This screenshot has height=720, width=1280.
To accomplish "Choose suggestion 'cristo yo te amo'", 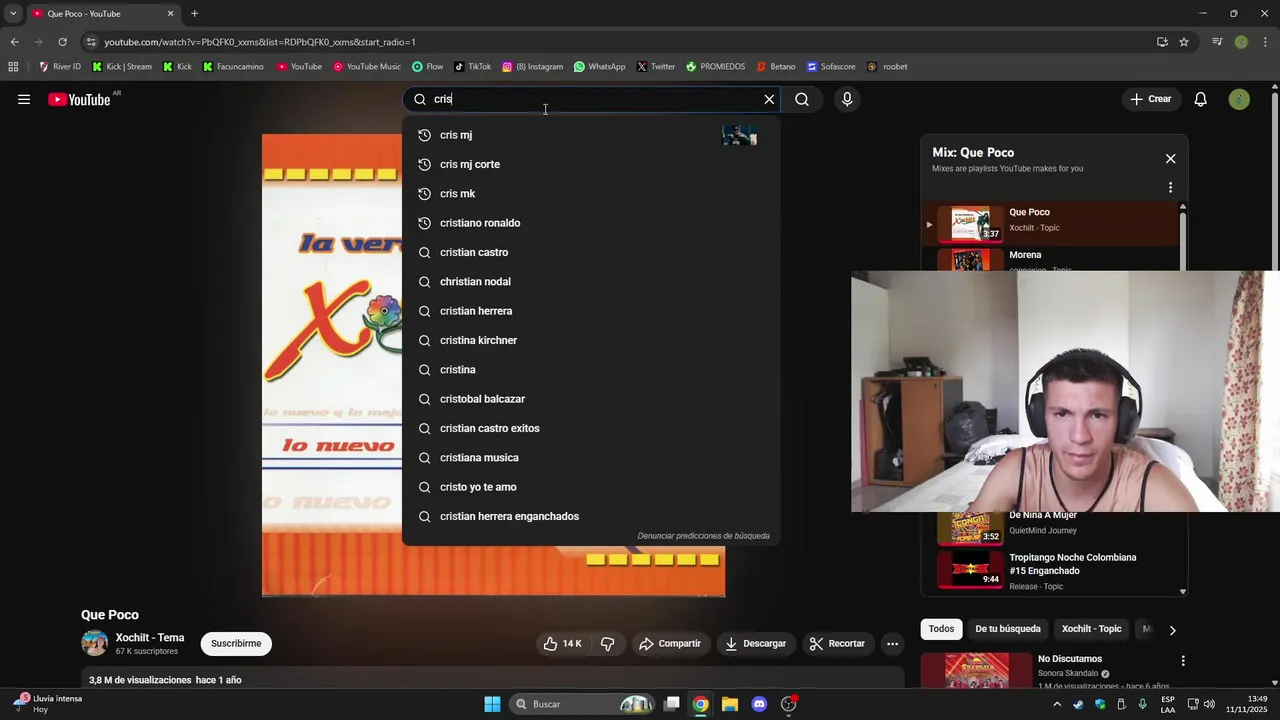I will click(x=591, y=487).
